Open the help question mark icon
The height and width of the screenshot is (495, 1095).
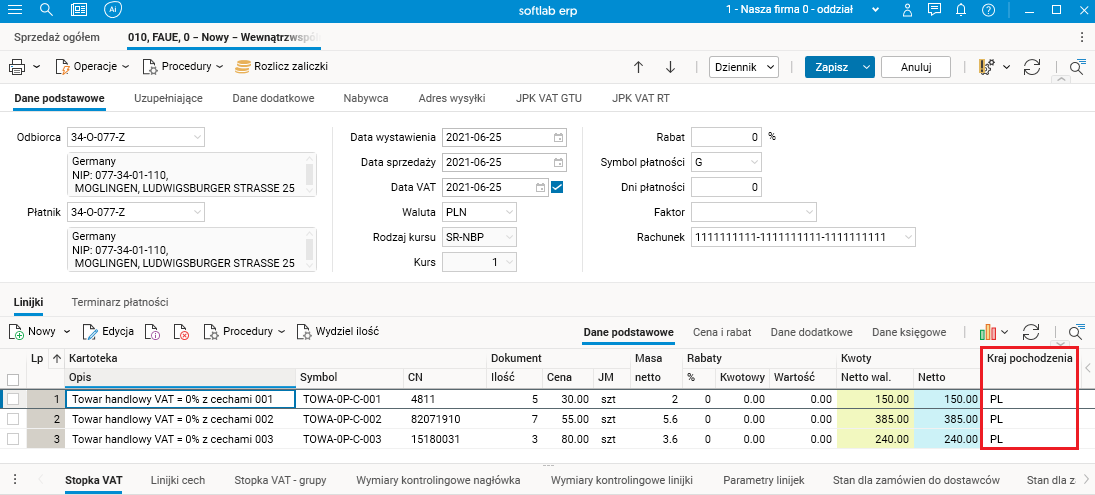987,10
